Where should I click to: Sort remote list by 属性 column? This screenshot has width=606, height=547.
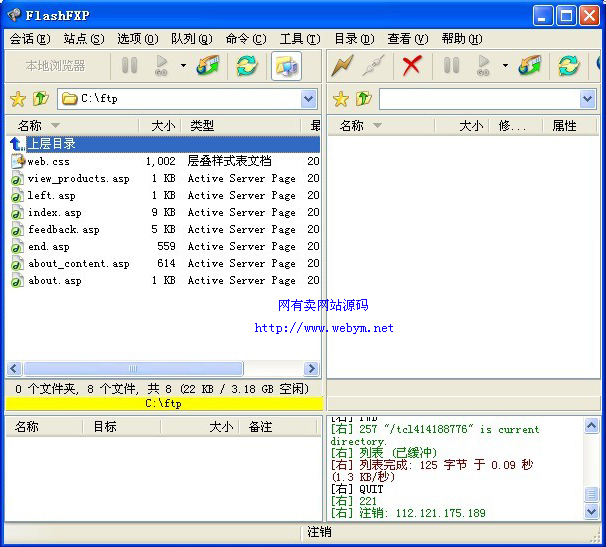[569, 126]
